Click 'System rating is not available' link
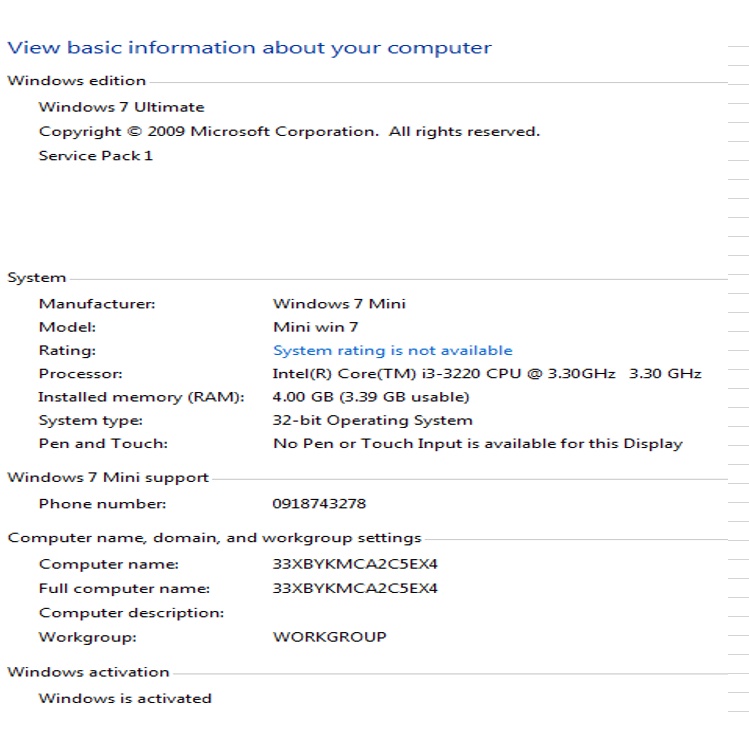 (x=392, y=351)
